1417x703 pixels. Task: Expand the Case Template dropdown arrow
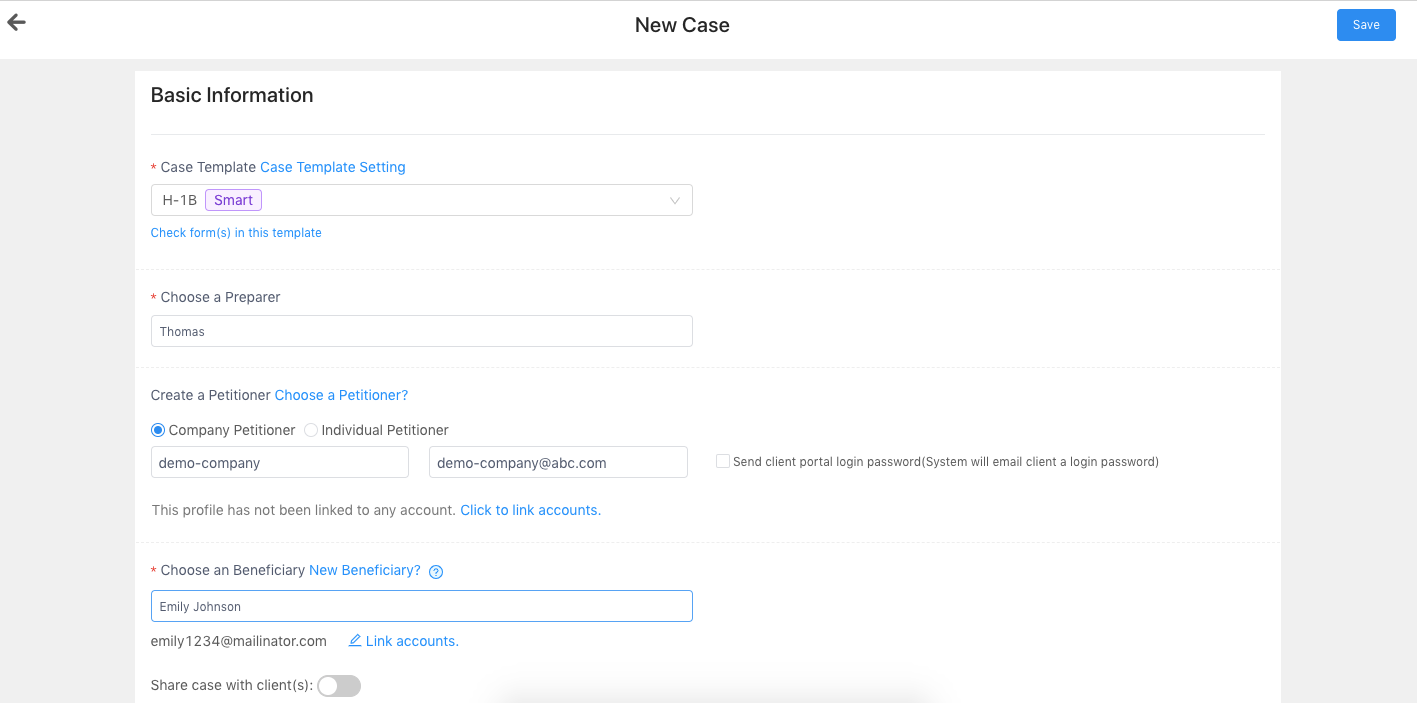coord(675,201)
